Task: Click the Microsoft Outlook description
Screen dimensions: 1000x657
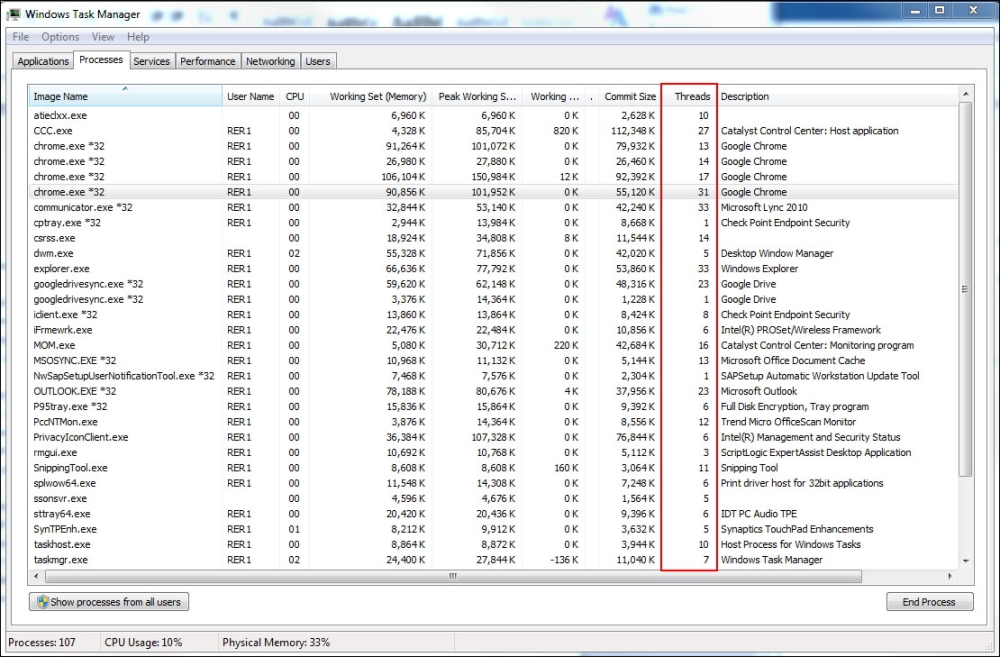Action: (x=759, y=391)
